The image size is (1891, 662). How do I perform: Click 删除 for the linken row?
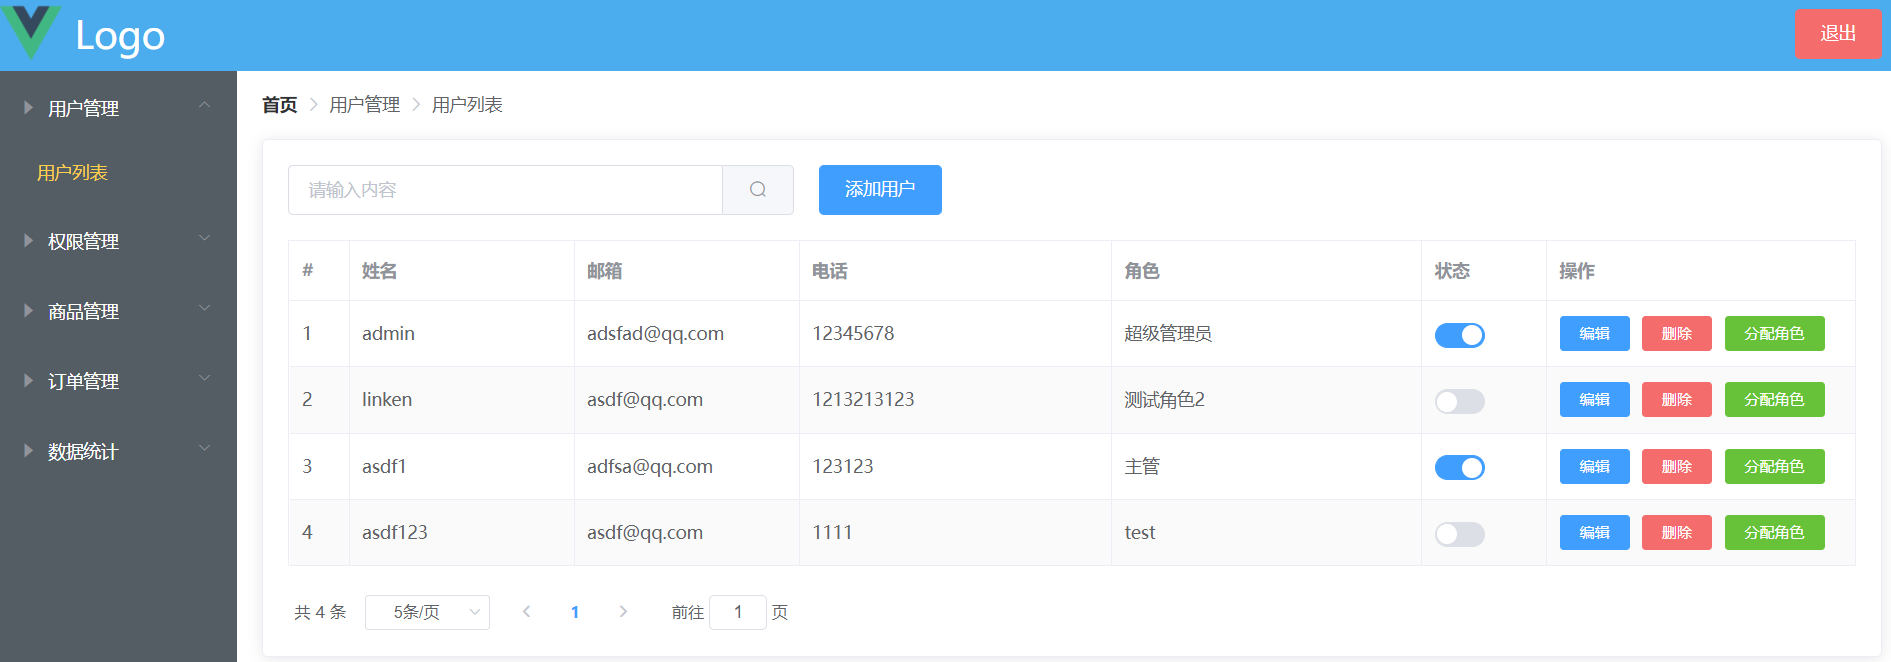coord(1676,400)
